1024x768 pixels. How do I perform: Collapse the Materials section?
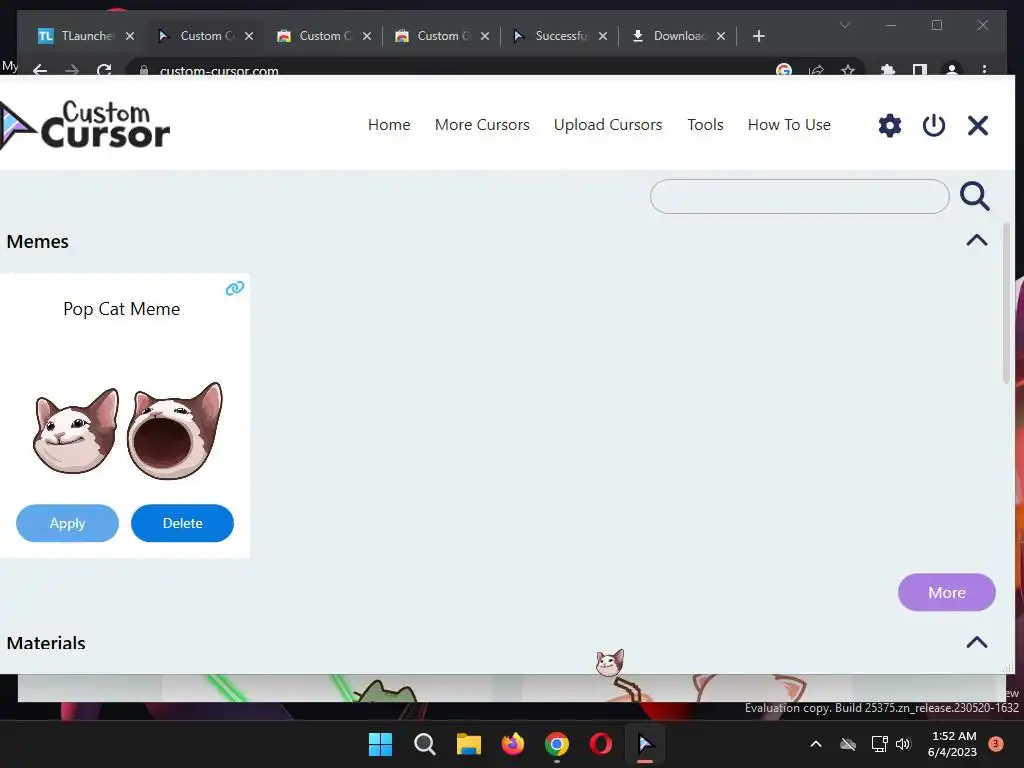click(977, 643)
